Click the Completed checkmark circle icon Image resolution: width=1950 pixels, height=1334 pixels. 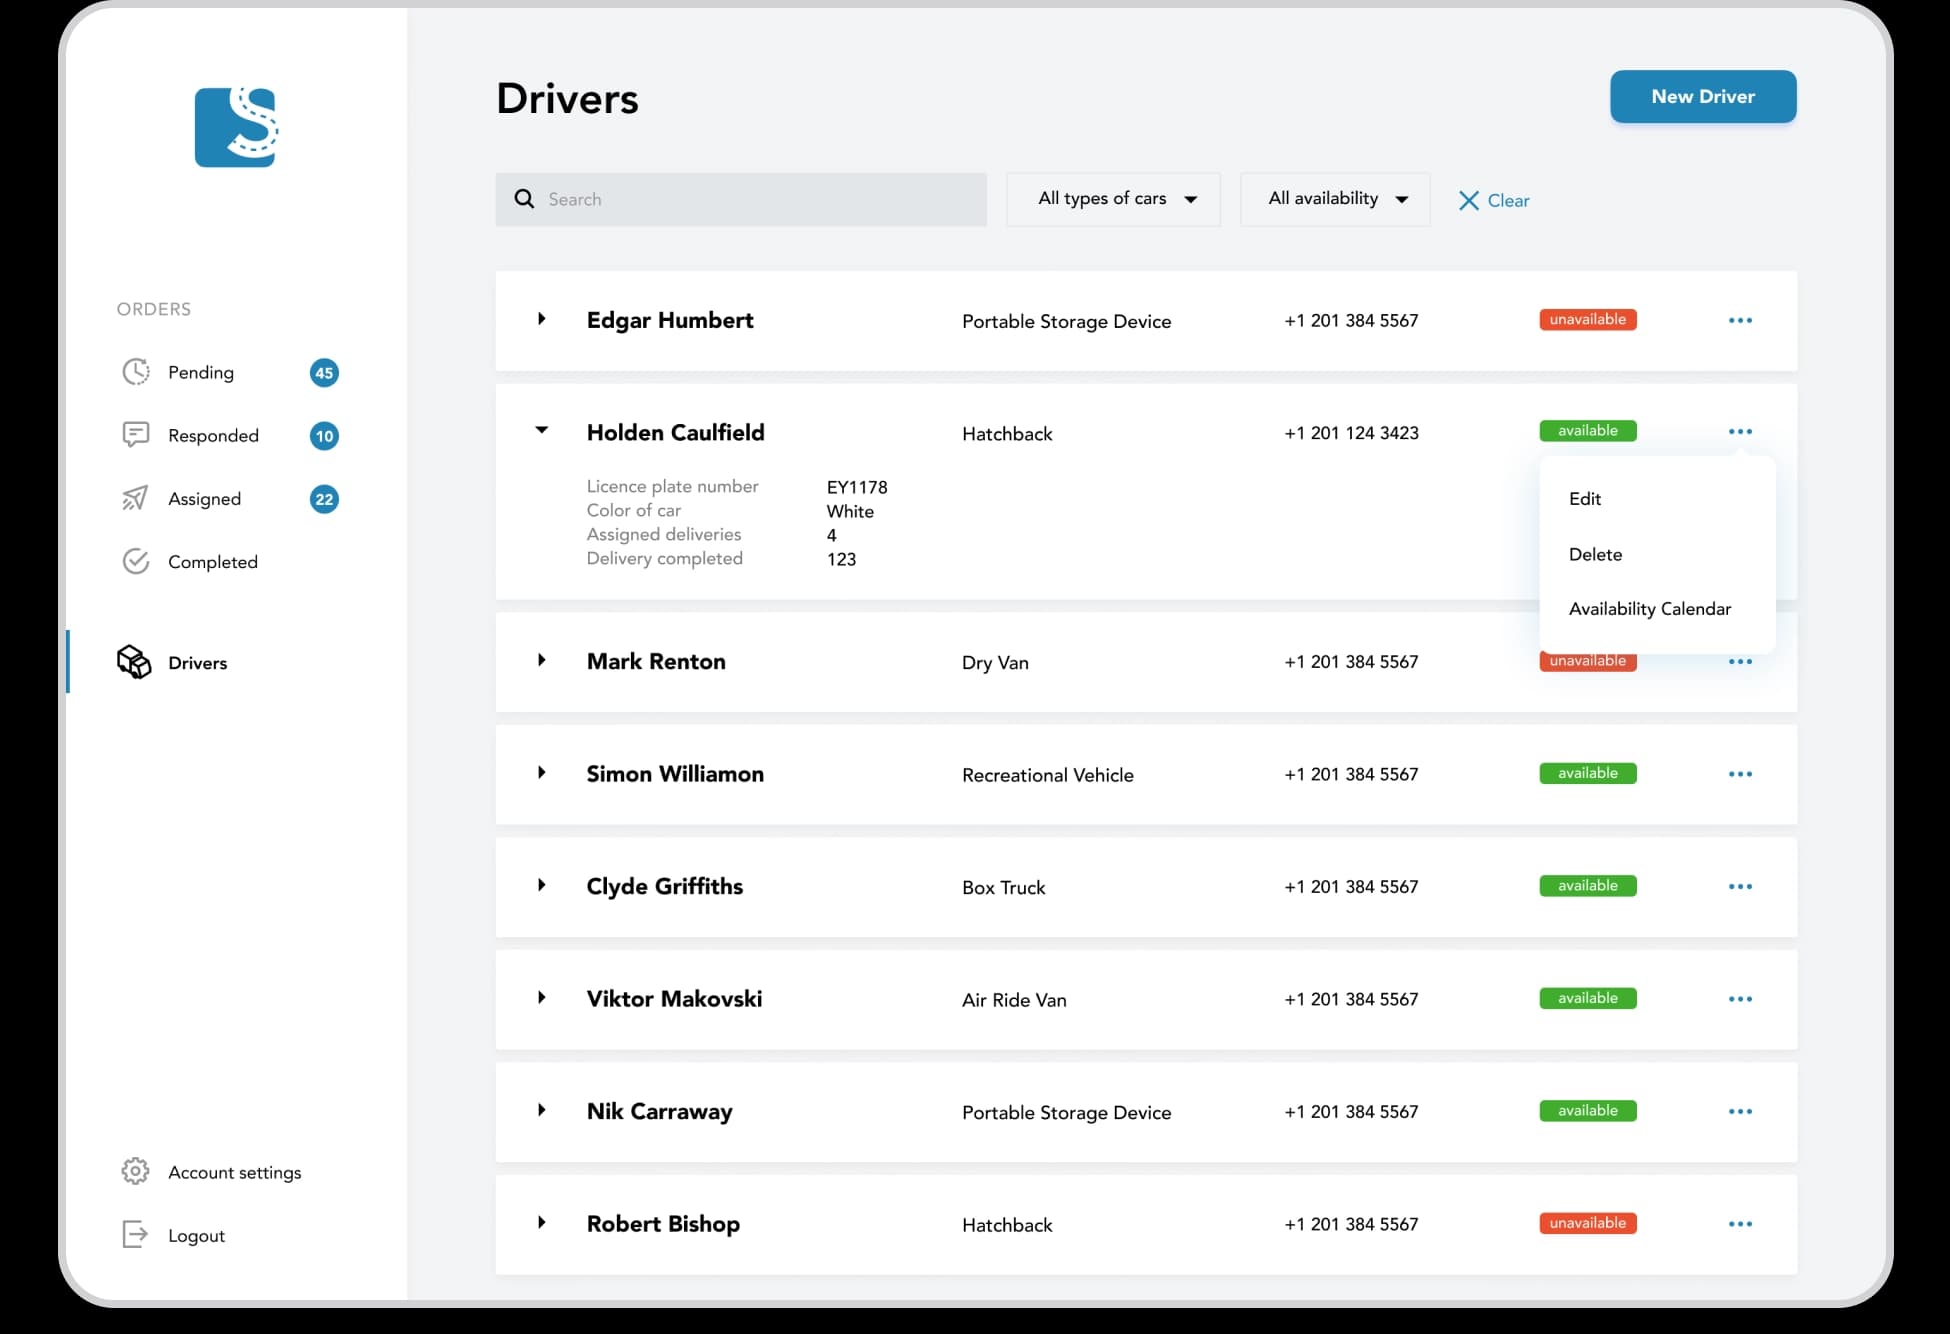136,561
